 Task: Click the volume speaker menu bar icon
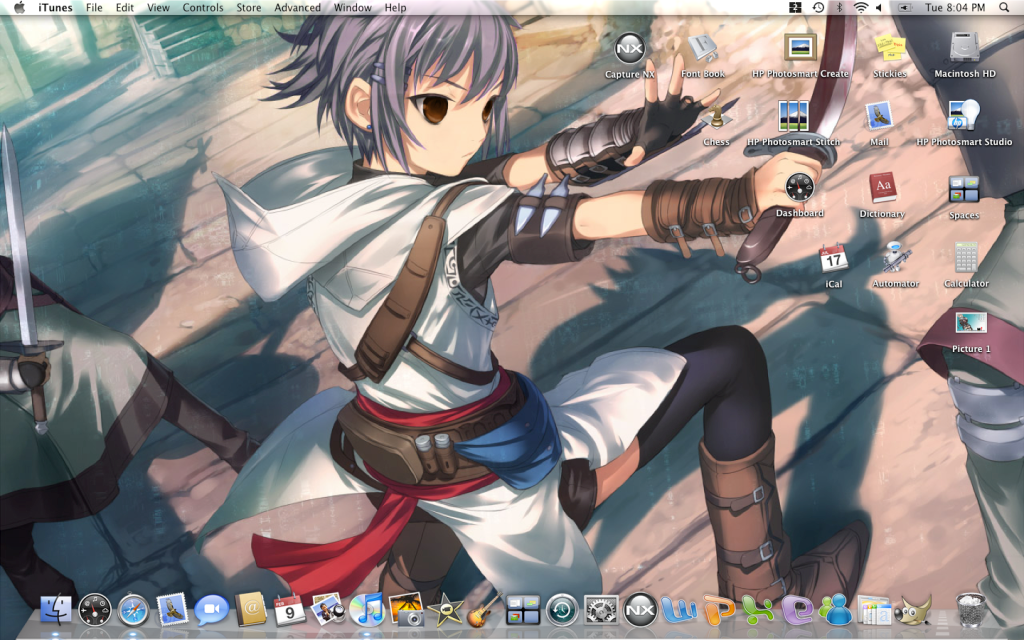tap(879, 8)
